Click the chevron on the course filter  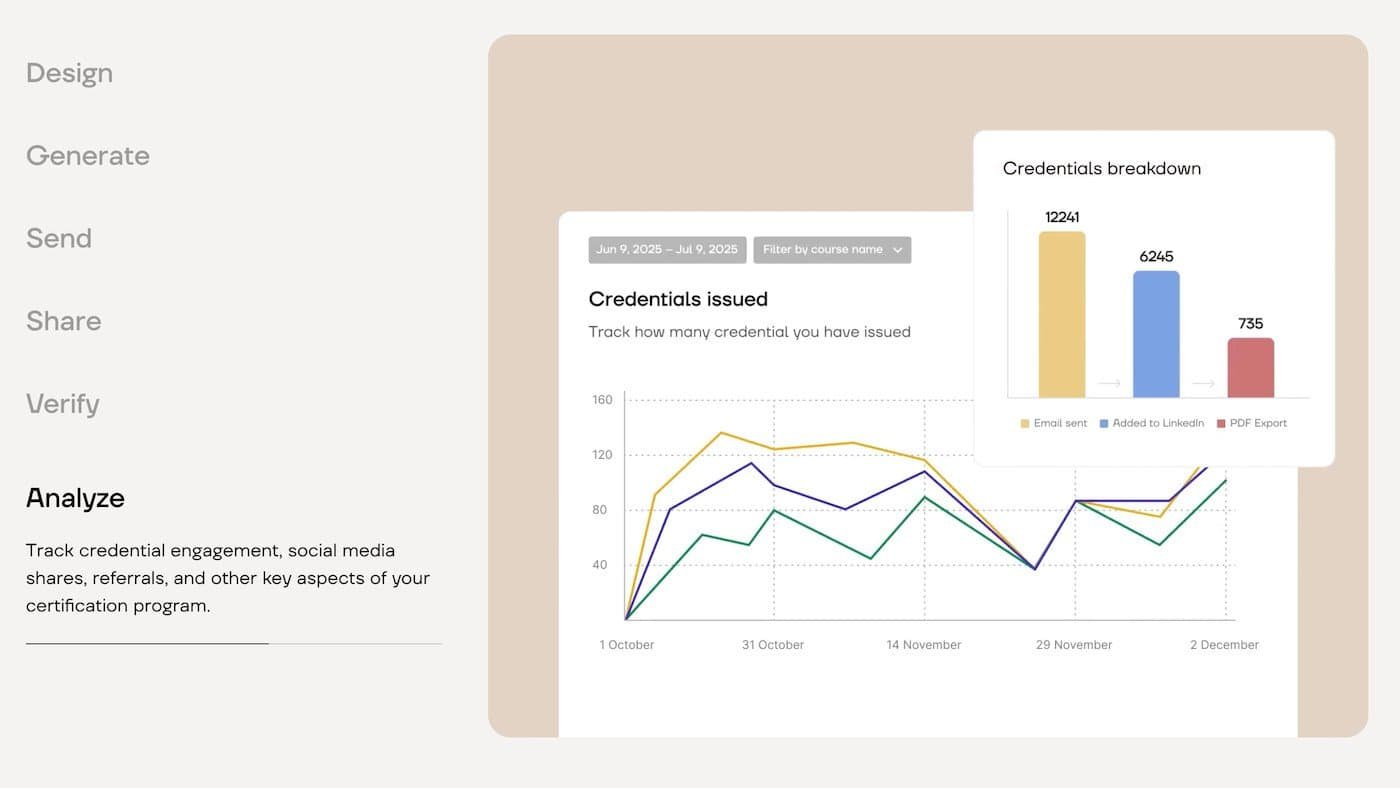[x=898, y=249]
